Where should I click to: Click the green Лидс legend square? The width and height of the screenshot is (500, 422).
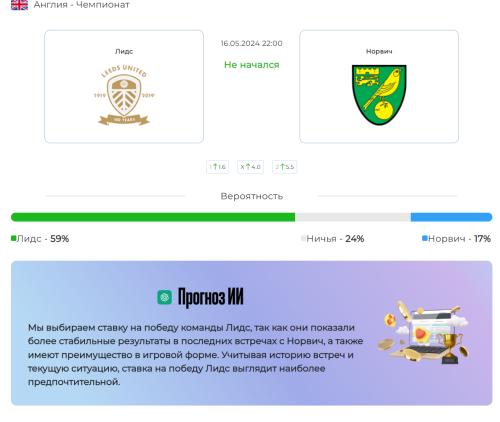[x=14, y=238]
